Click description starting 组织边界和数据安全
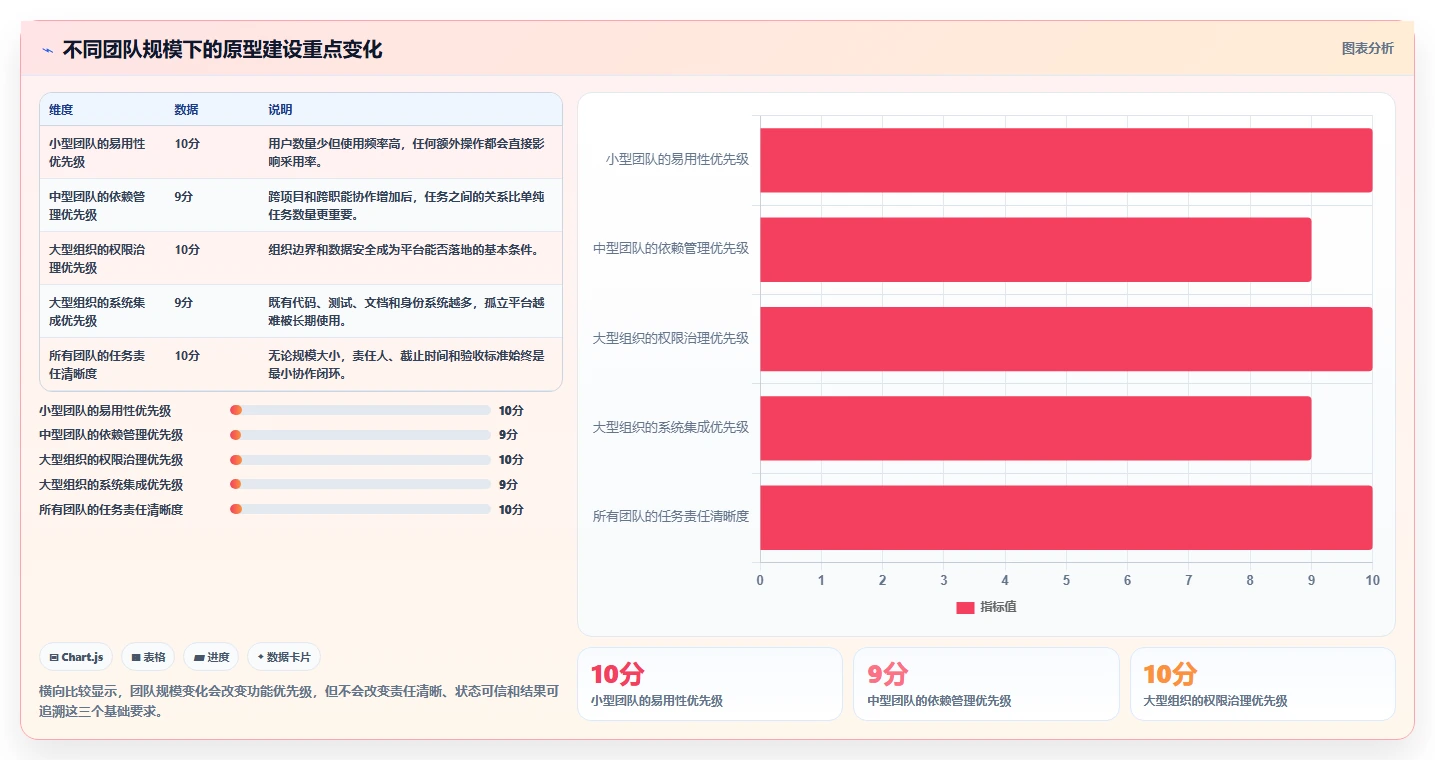The image size is (1435, 760). point(403,249)
